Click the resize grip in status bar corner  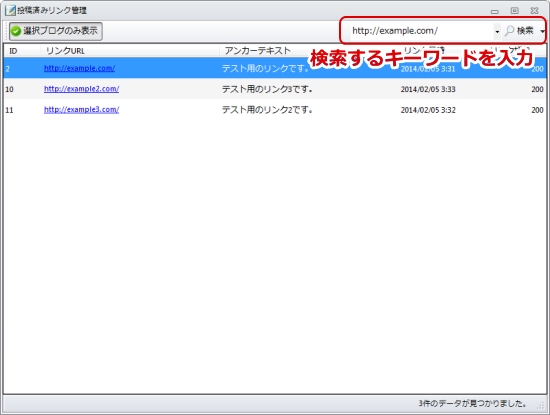[541, 405]
